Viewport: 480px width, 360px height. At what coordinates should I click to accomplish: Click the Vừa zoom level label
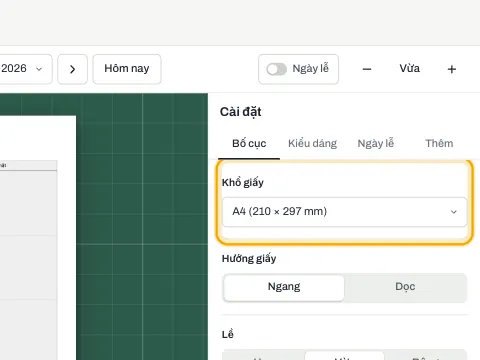click(409, 69)
